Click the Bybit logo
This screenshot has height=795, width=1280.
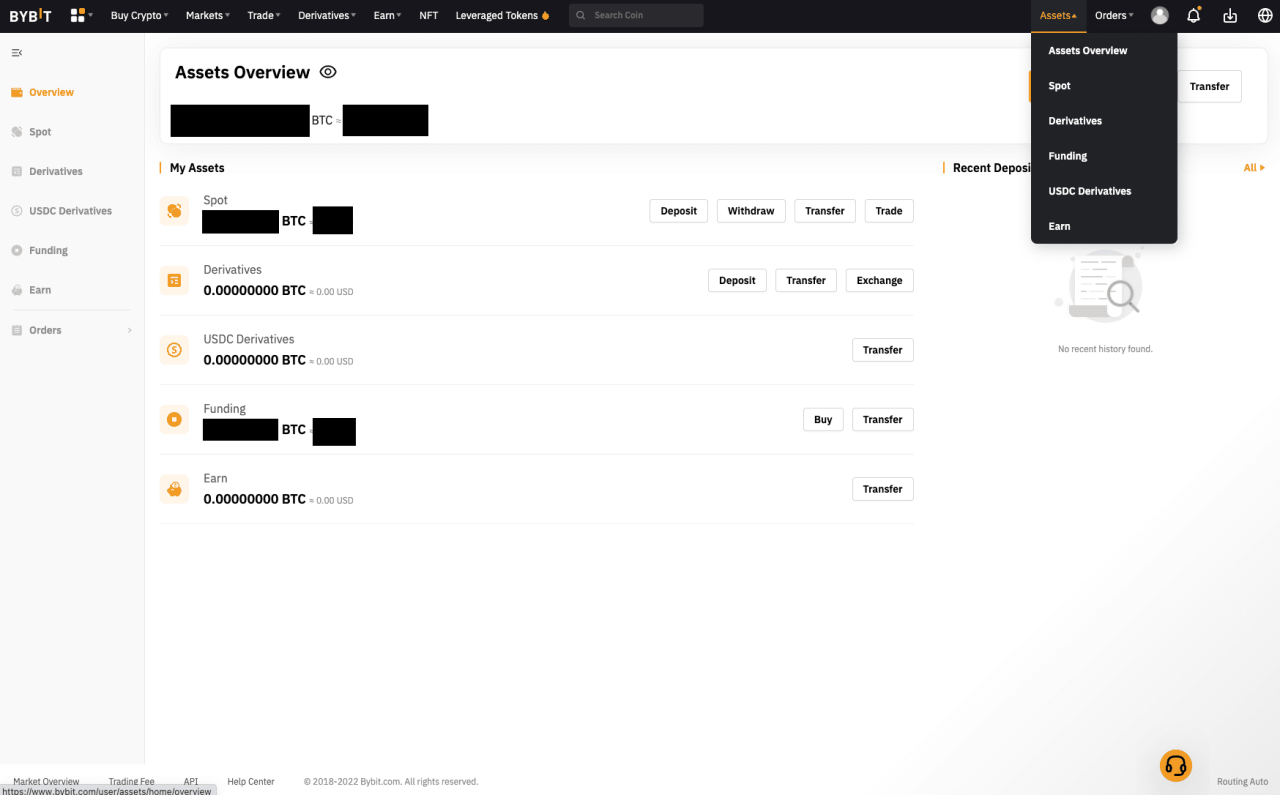tap(31, 16)
